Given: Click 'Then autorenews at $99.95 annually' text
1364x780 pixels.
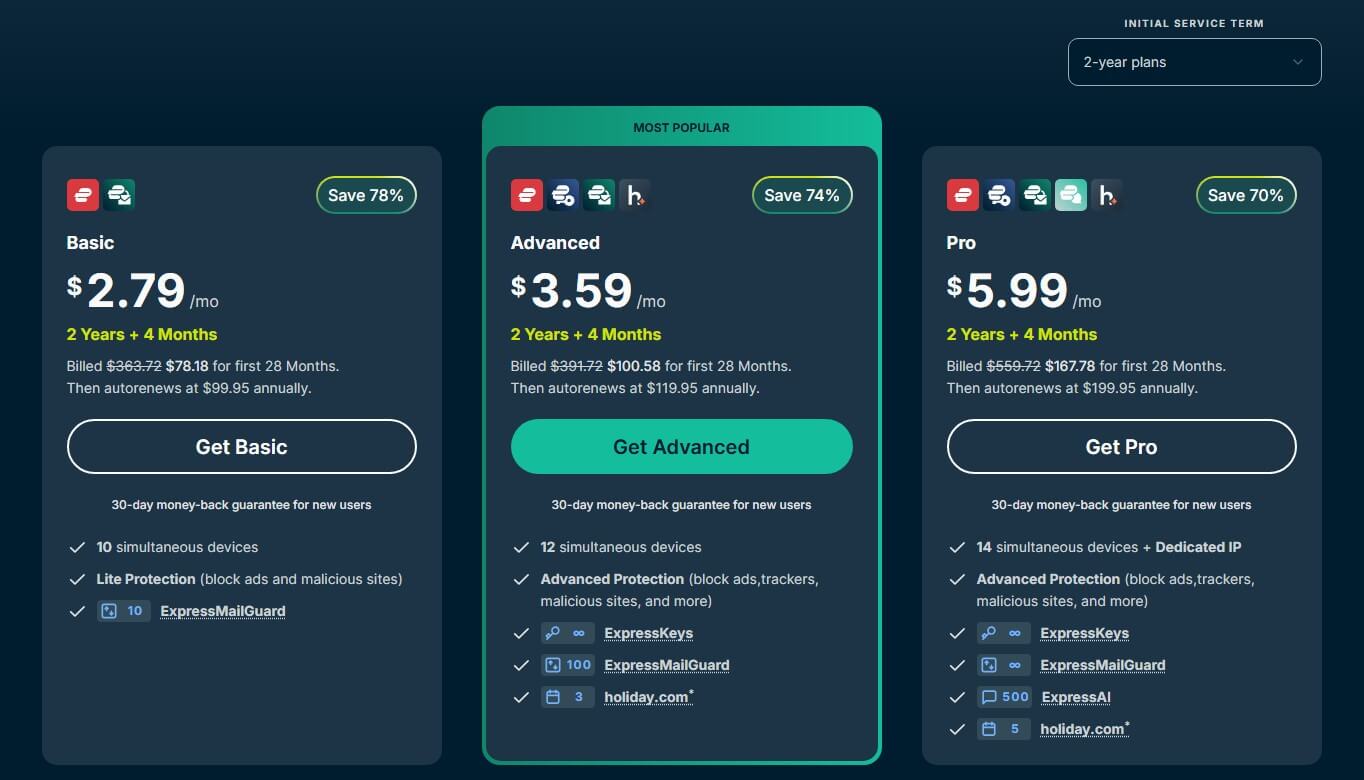Looking at the screenshot, I should (189, 388).
